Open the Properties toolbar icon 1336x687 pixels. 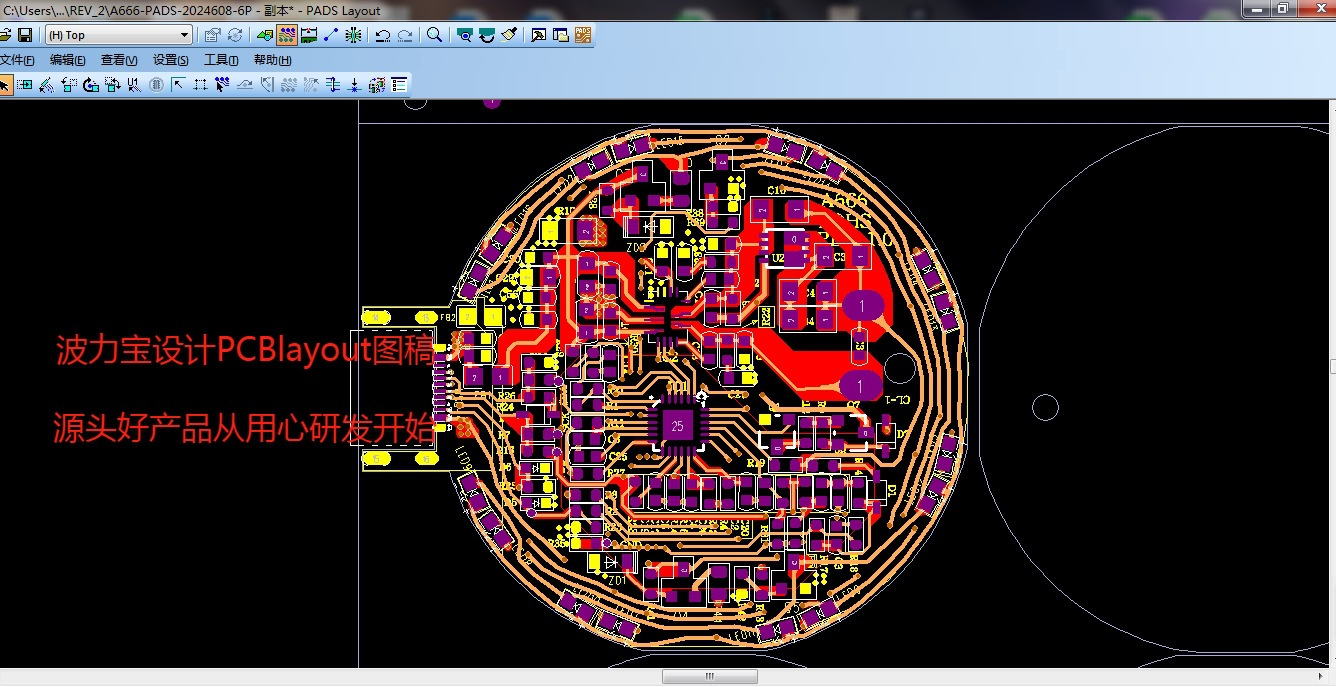(211, 35)
